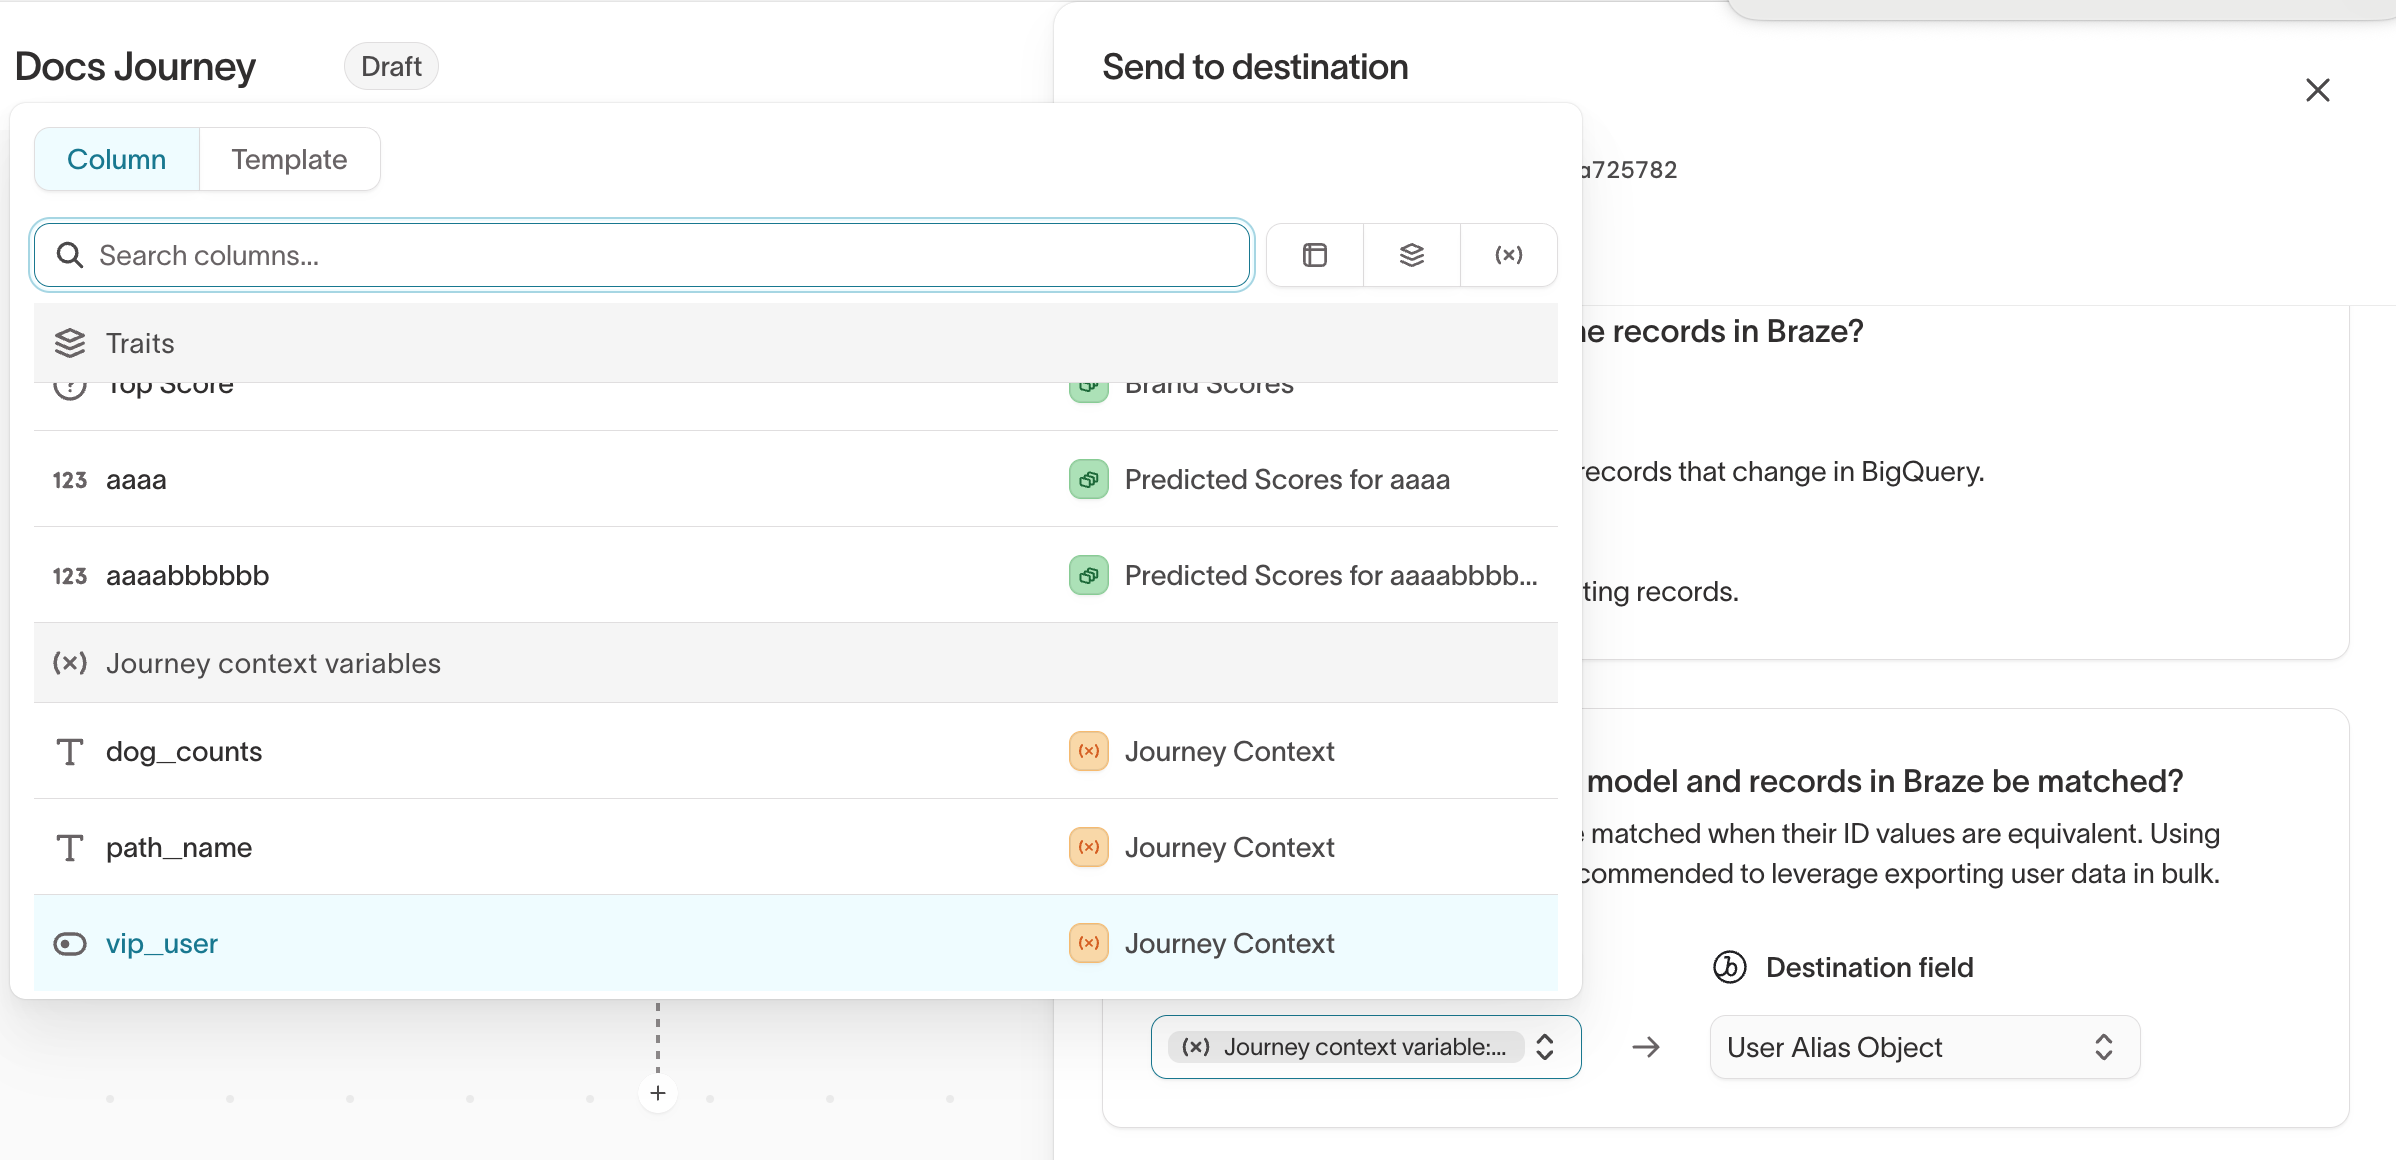2396x1160 pixels.
Task: Filter by traits using the layers icon
Action: 1410,255
